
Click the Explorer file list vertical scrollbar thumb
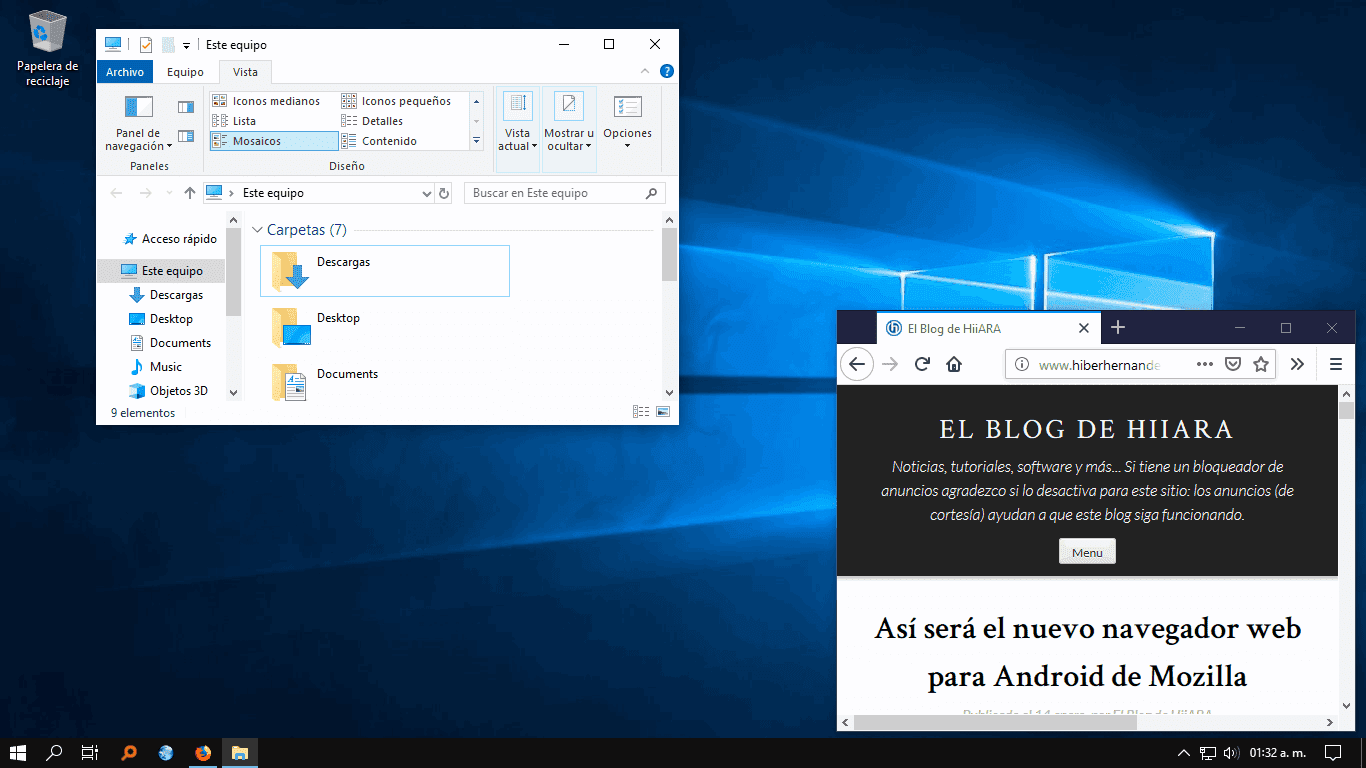click(x=669, y=254)
